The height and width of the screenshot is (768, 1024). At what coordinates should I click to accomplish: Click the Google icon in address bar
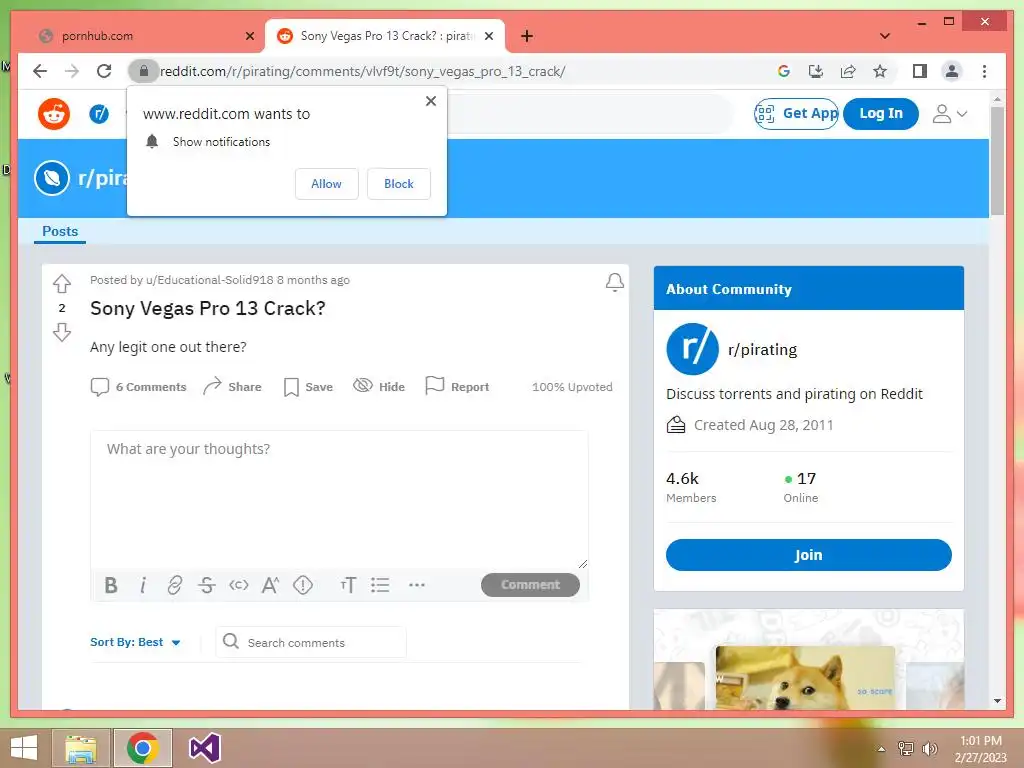(784, 71)
